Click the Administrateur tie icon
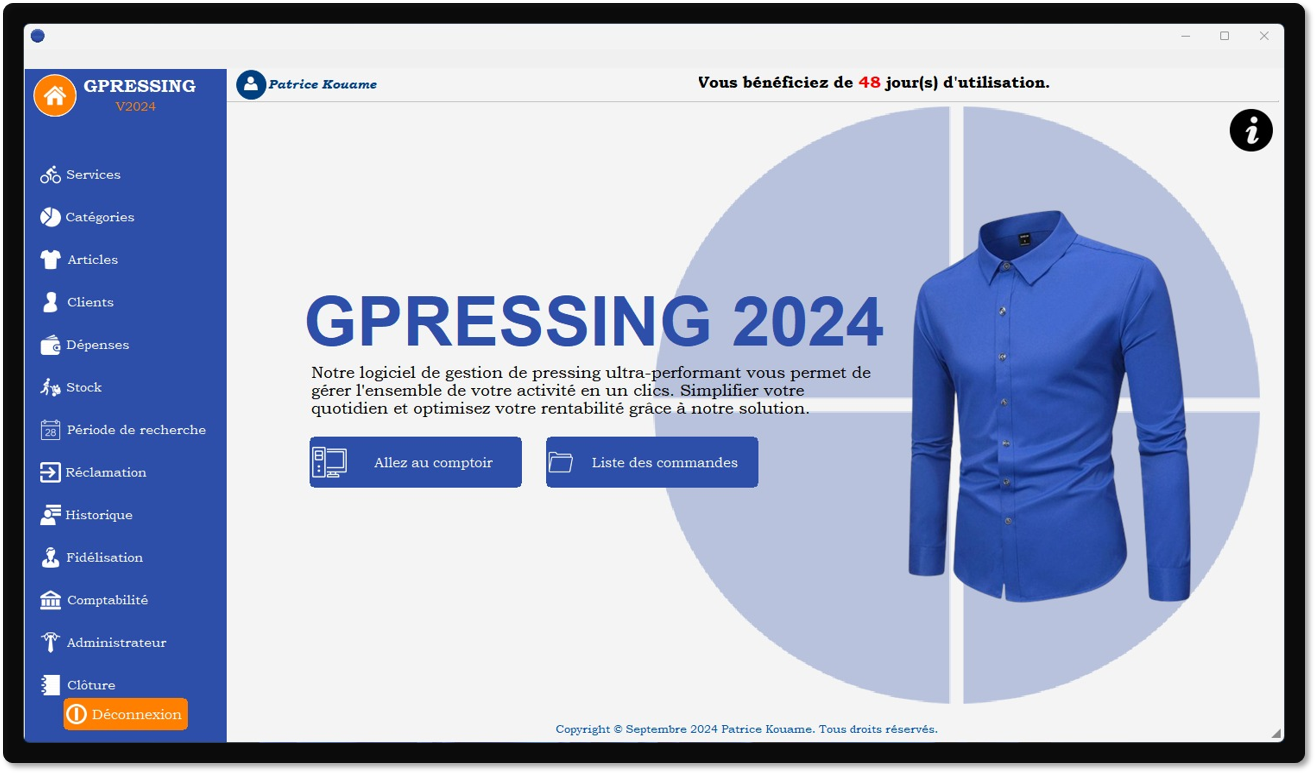Viewport: 1315px width, 773px height. click(50, 643)
